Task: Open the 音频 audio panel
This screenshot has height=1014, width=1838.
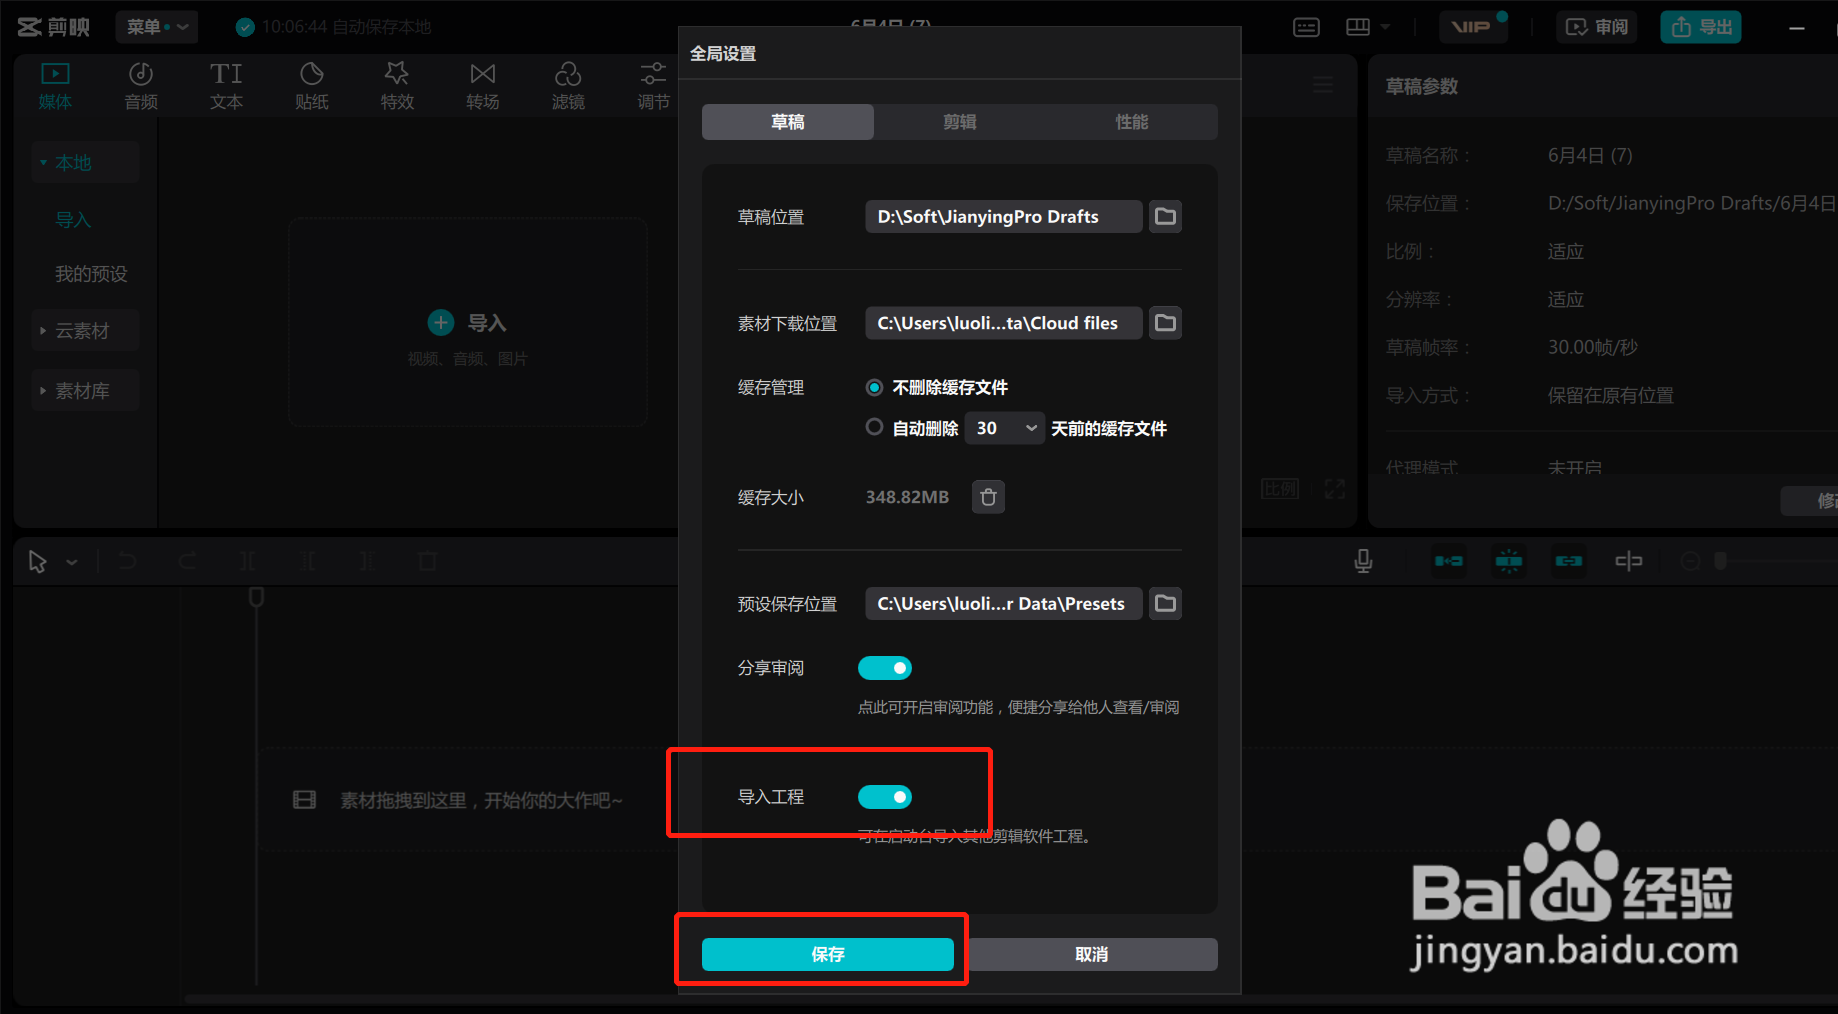Action: coord(141,86)
